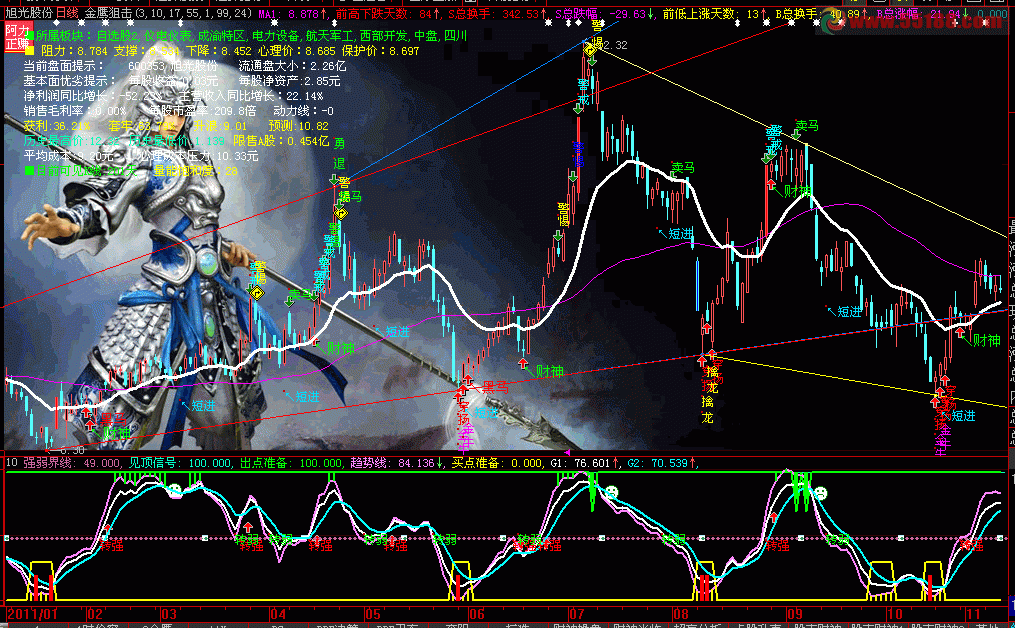Click the 金鹰狙击 indicator name

click(108, 13)
